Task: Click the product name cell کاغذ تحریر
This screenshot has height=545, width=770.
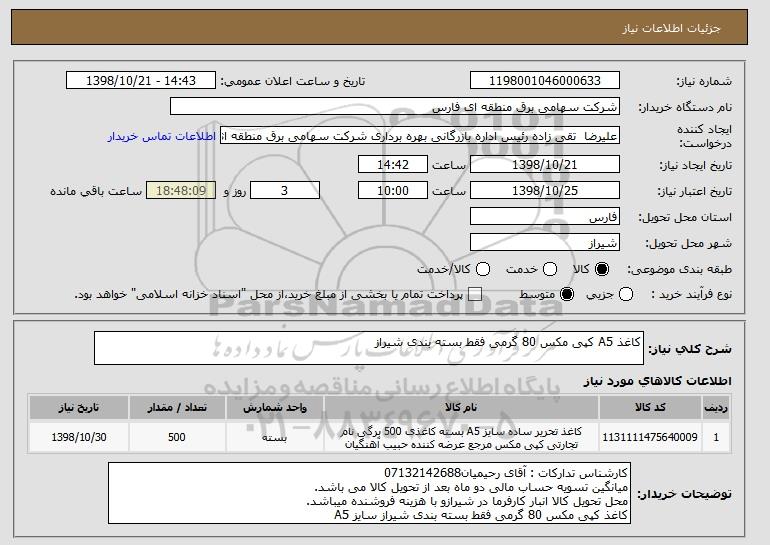Action: (x=462, y=437)
